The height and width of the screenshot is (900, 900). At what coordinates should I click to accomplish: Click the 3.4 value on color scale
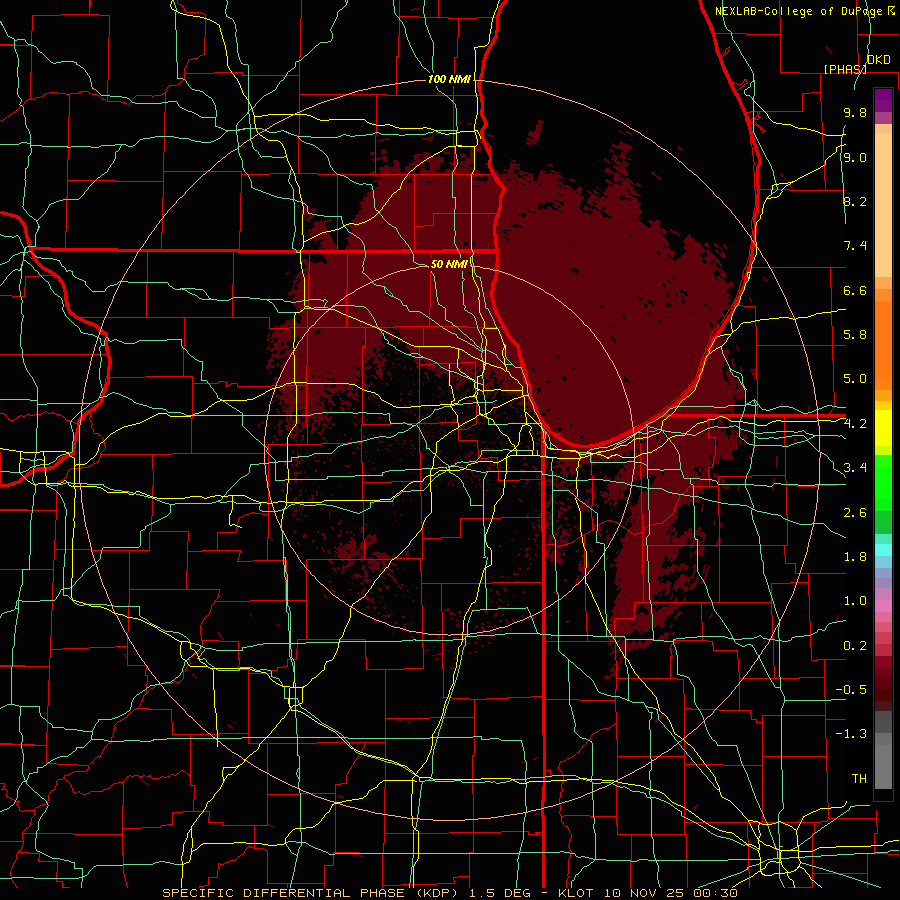coord(855,468)
